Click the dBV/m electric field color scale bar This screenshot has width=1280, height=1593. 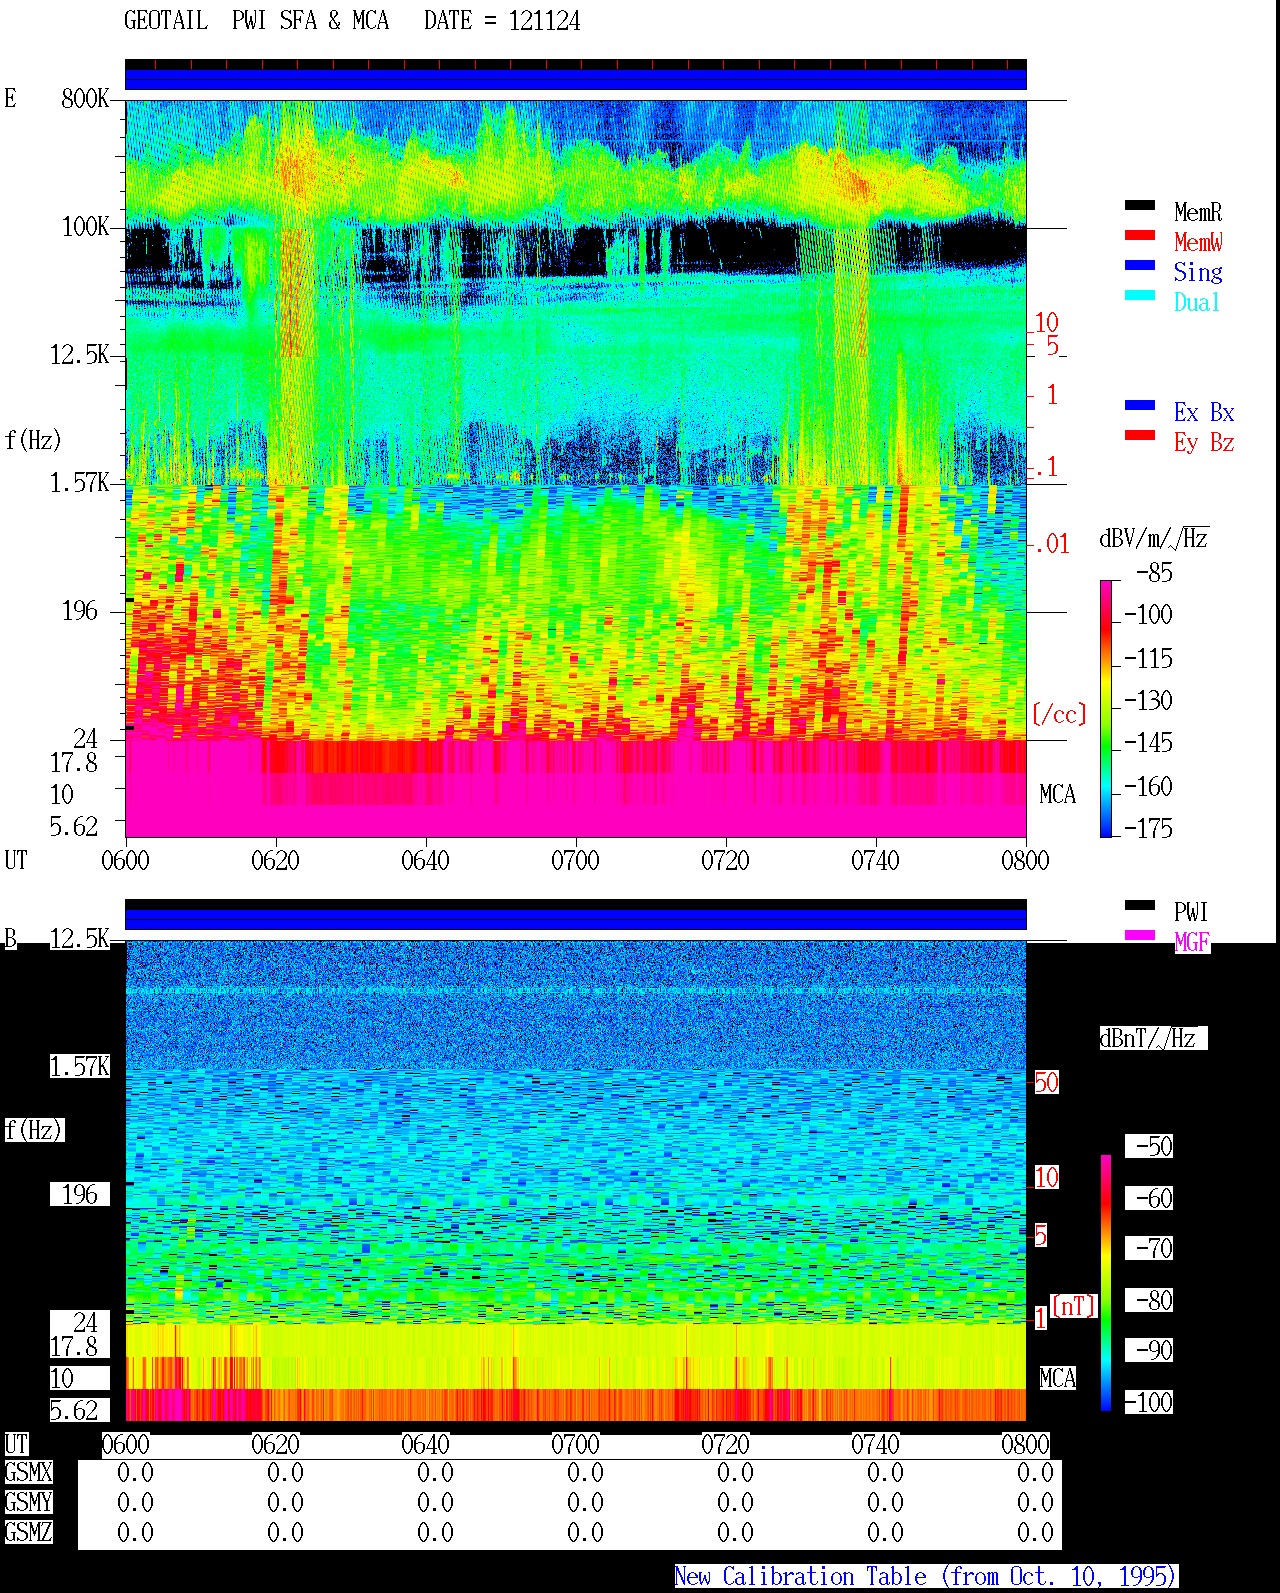[1106, 708]
